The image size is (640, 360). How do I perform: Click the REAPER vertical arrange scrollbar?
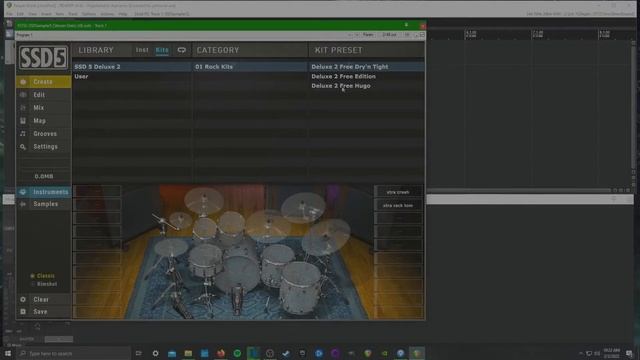(x=633, y=106)
